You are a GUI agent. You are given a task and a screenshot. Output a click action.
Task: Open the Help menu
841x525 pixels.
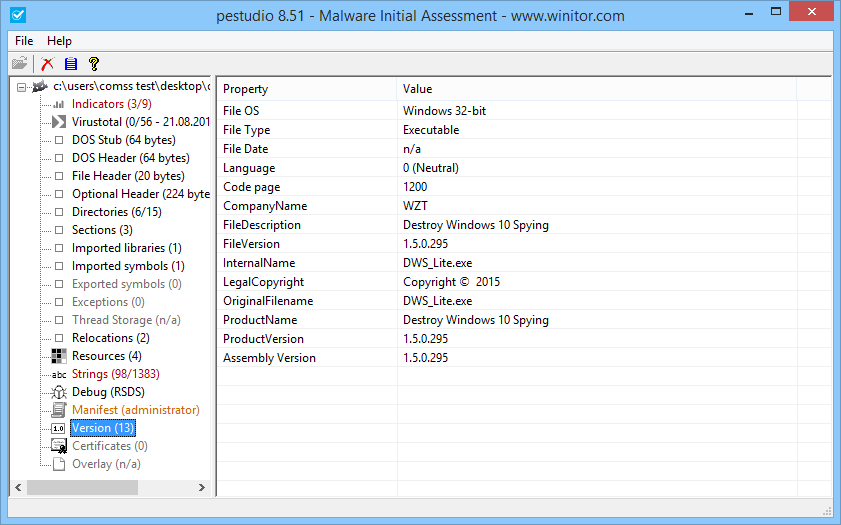[59, 41]
